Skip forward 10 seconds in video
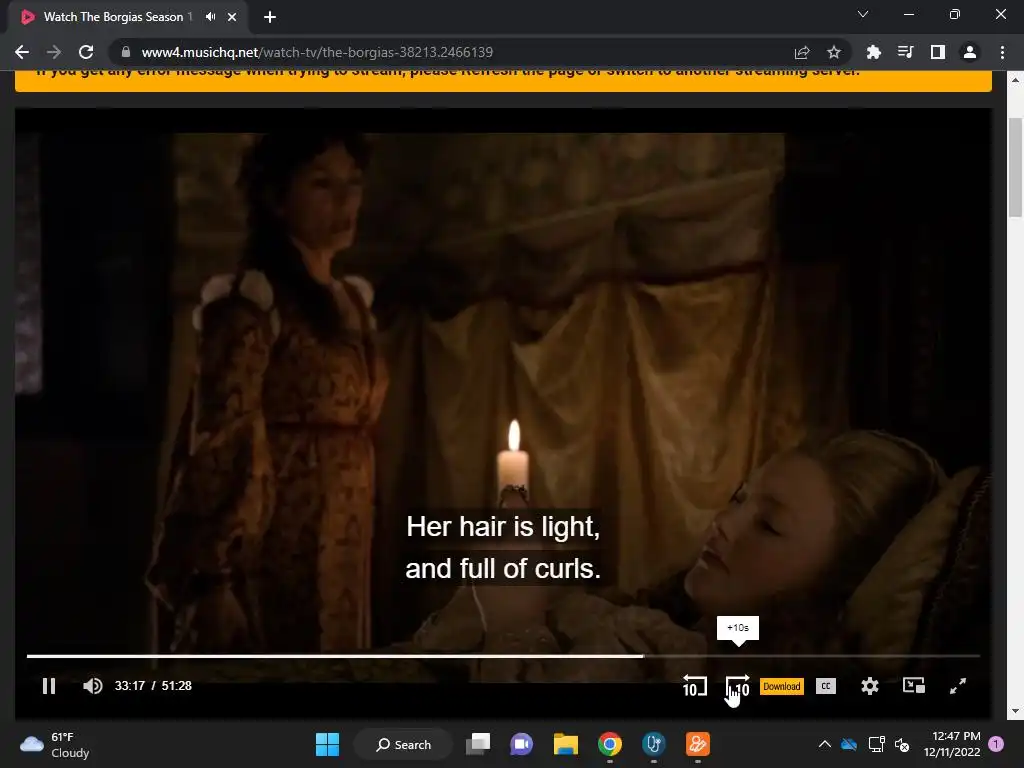 (738, 686)
